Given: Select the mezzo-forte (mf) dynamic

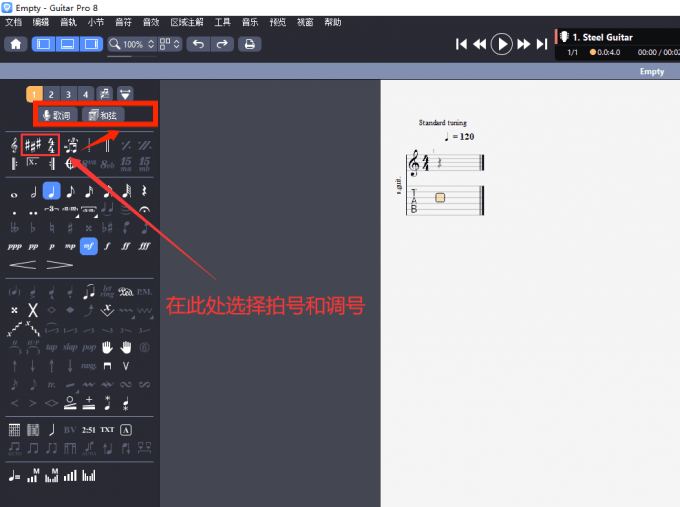Looking at the screenshot, I should pyautogui.click(x=88, y=246).
